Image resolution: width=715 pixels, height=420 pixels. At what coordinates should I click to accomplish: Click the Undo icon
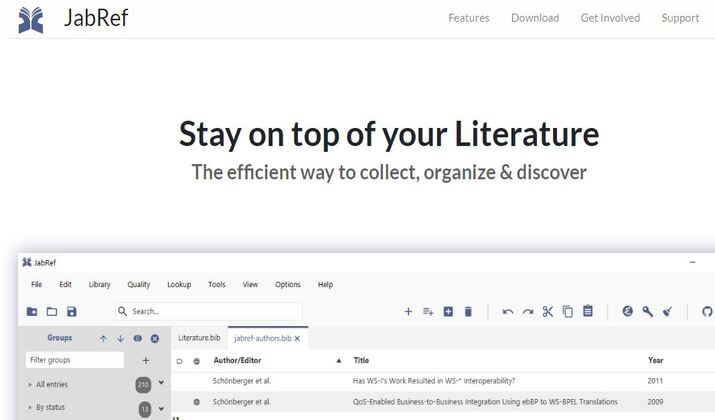(x=508, y=312)
